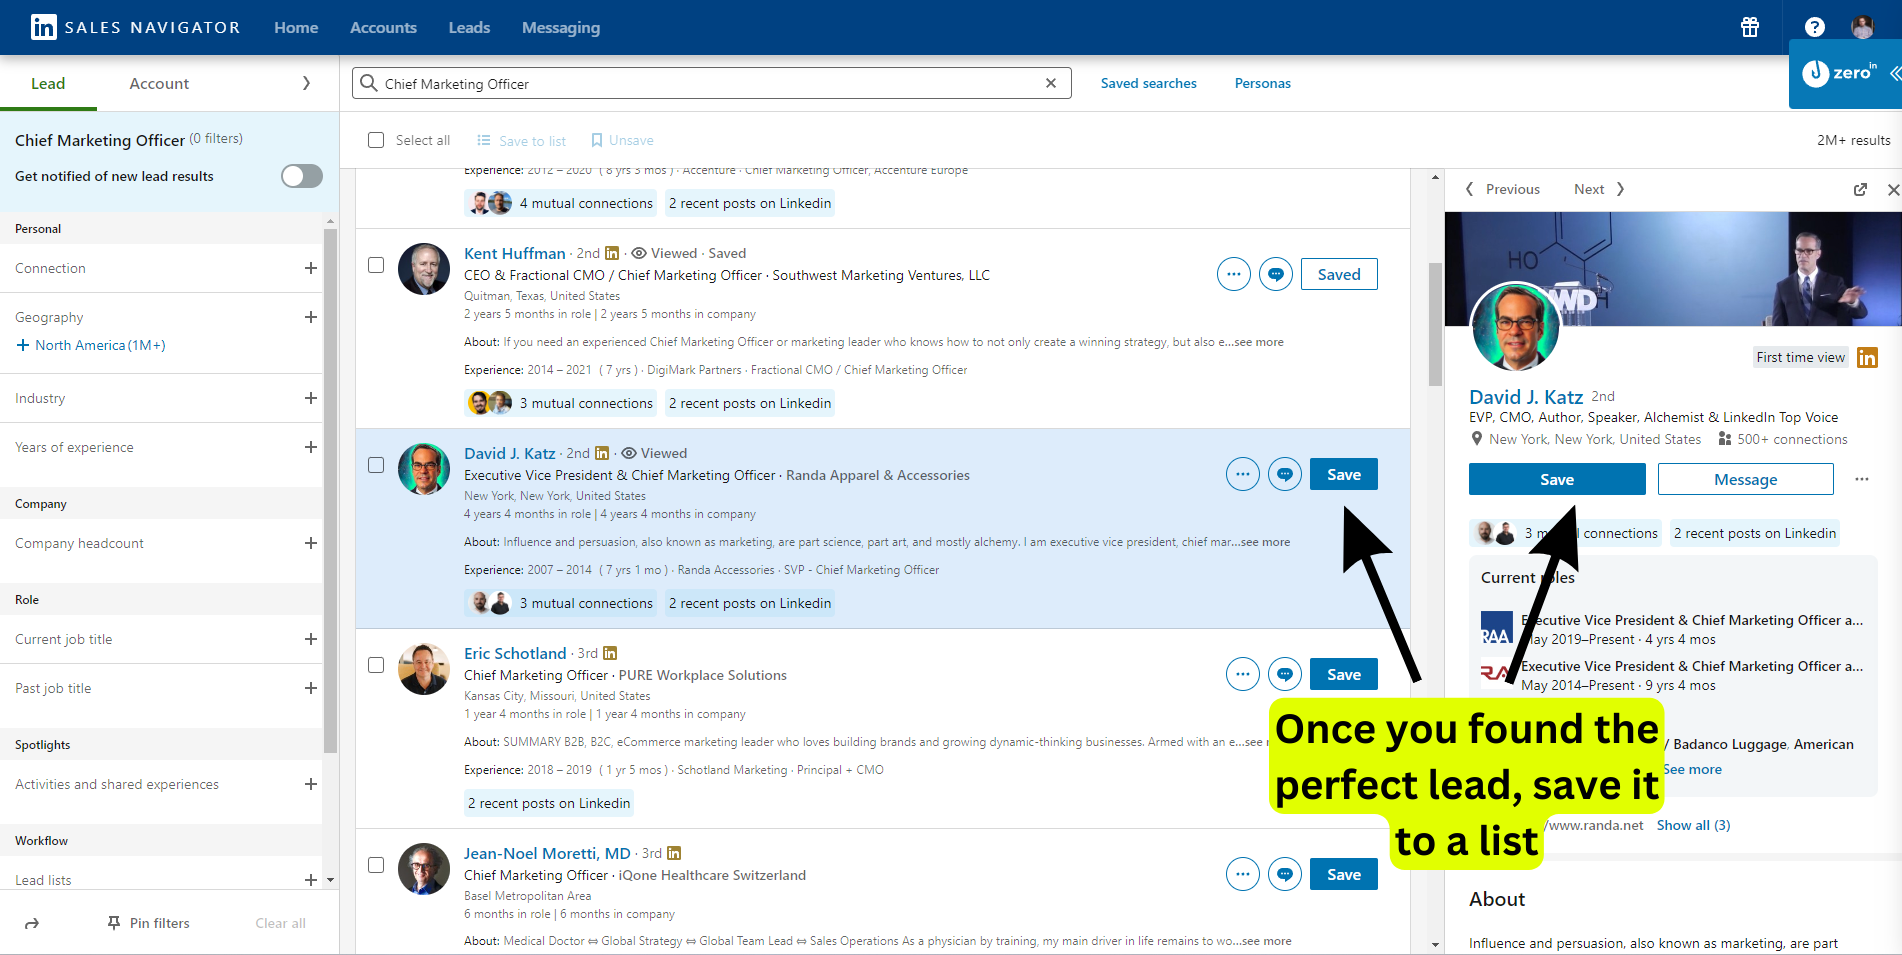Expand the Past job title filter

click(311, 688)
